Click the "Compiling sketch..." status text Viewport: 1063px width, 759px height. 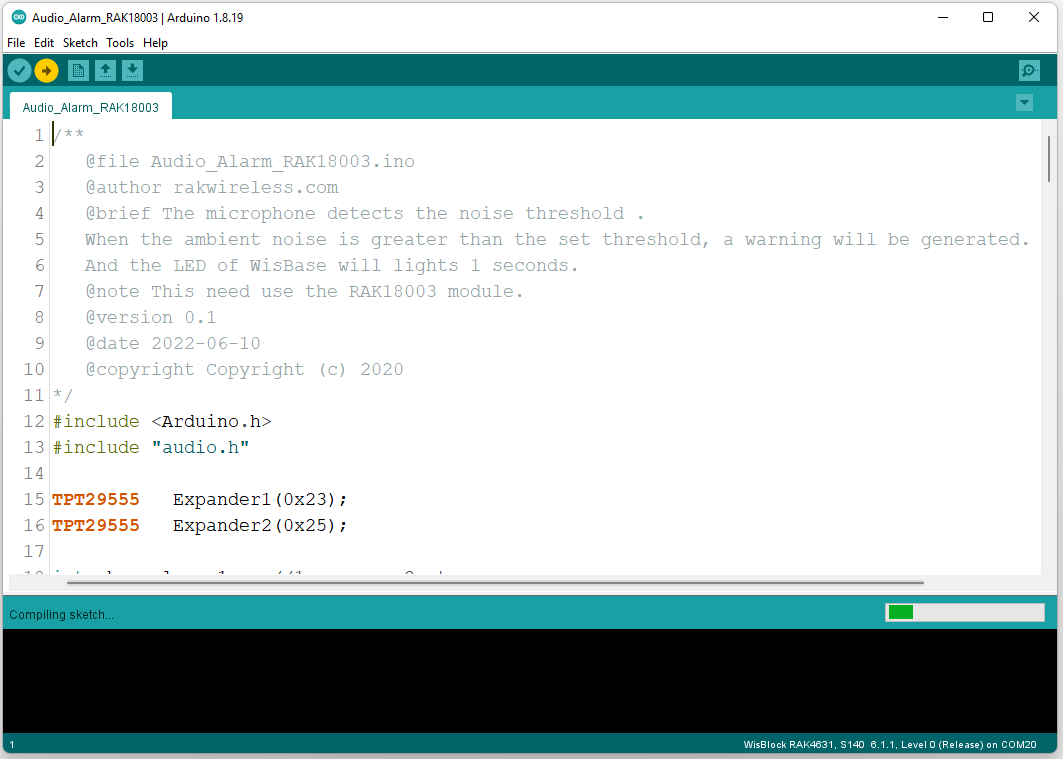pyautogui.click(x=61, y=615)
